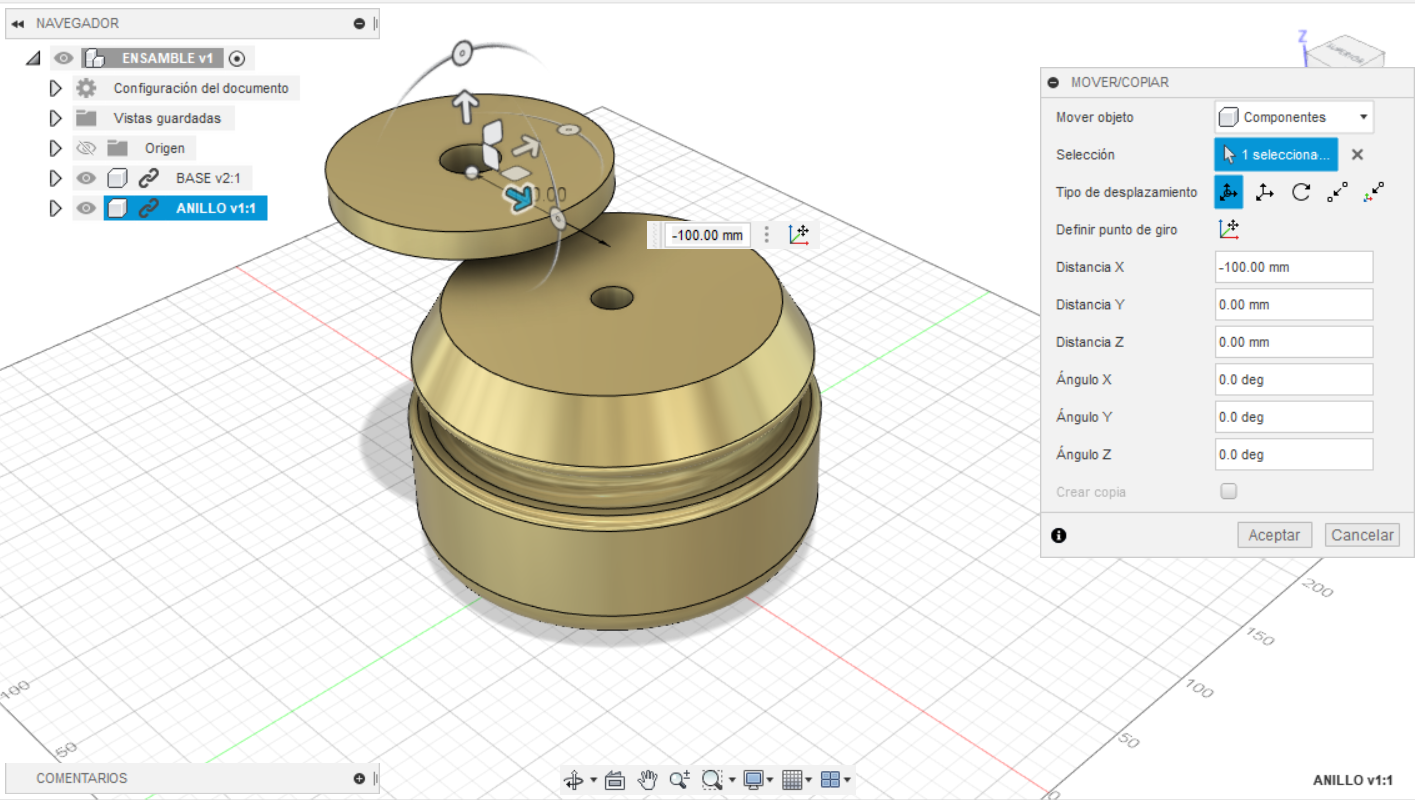Select the Pan hand tool
1415x800 pixels.
pyautogui.click(x=648, y=780)
